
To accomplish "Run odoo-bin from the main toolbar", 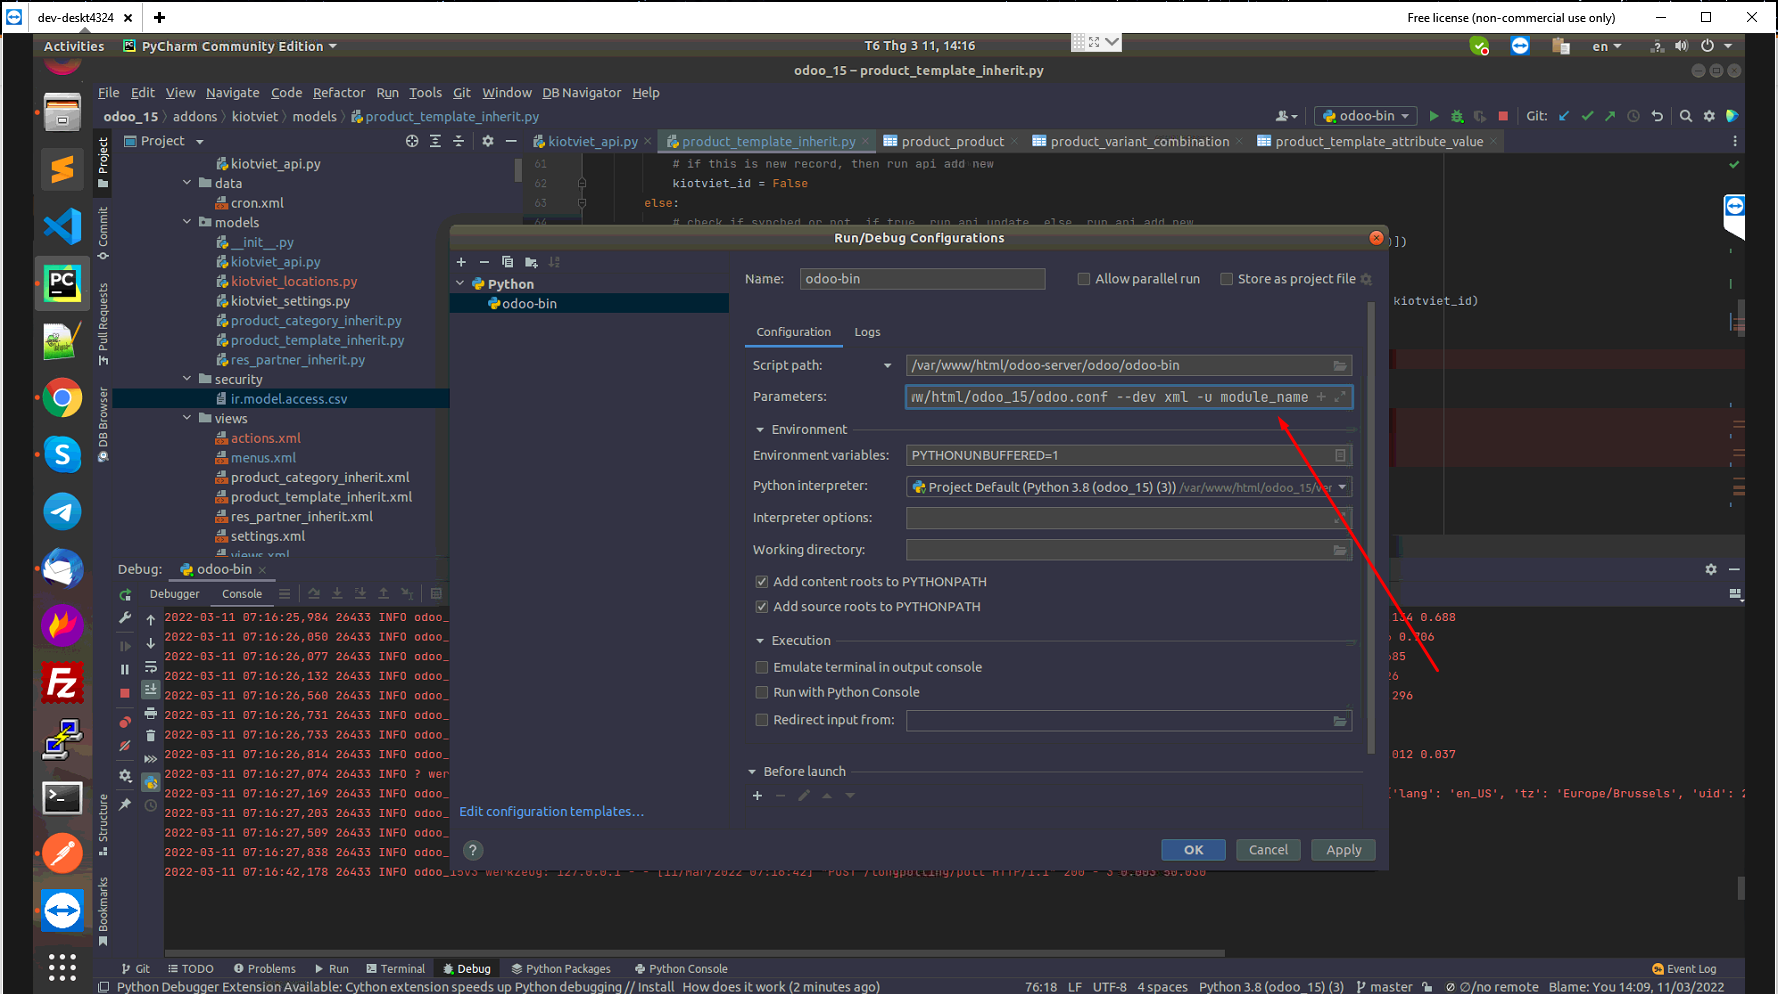I will (1434, 116).
